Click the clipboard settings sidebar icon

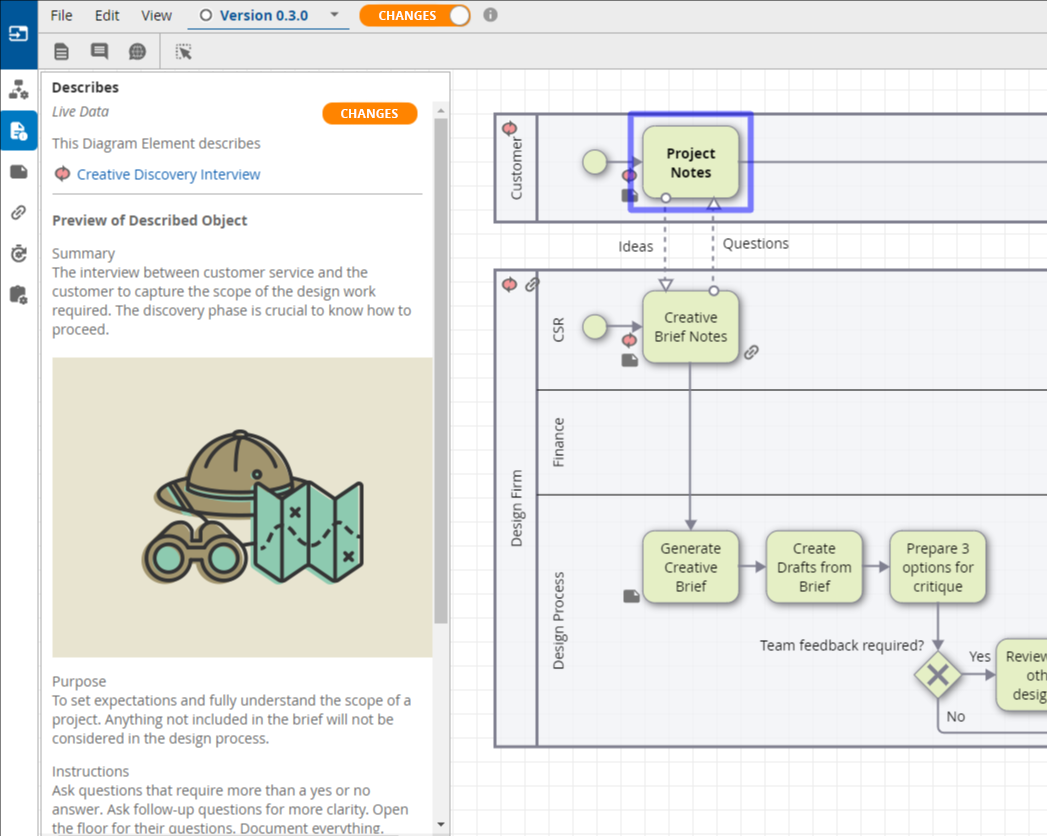point(18,295)
